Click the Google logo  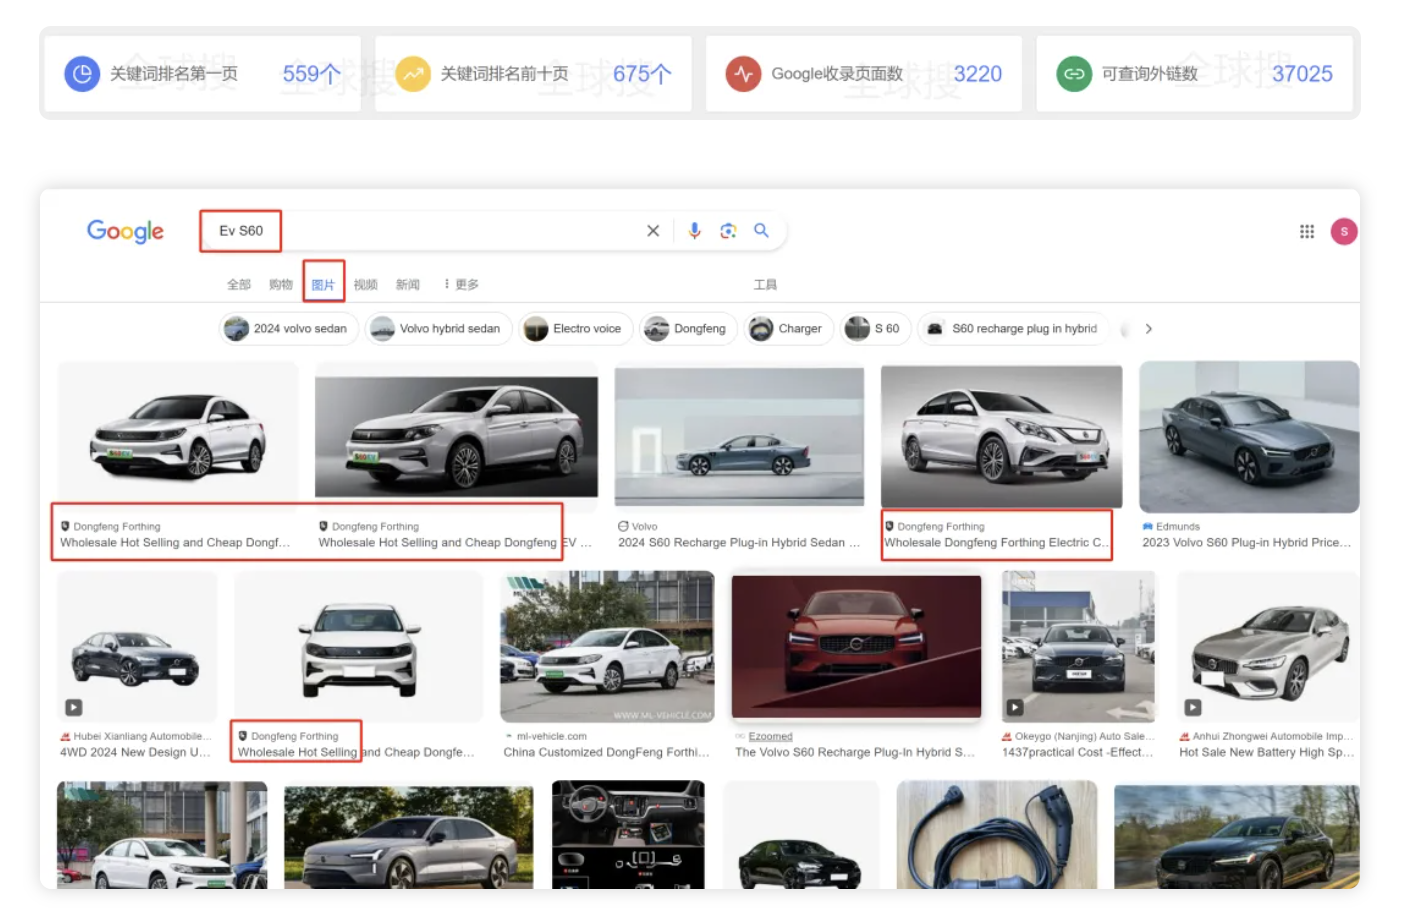pyautogui.click(x=125, y=231)
